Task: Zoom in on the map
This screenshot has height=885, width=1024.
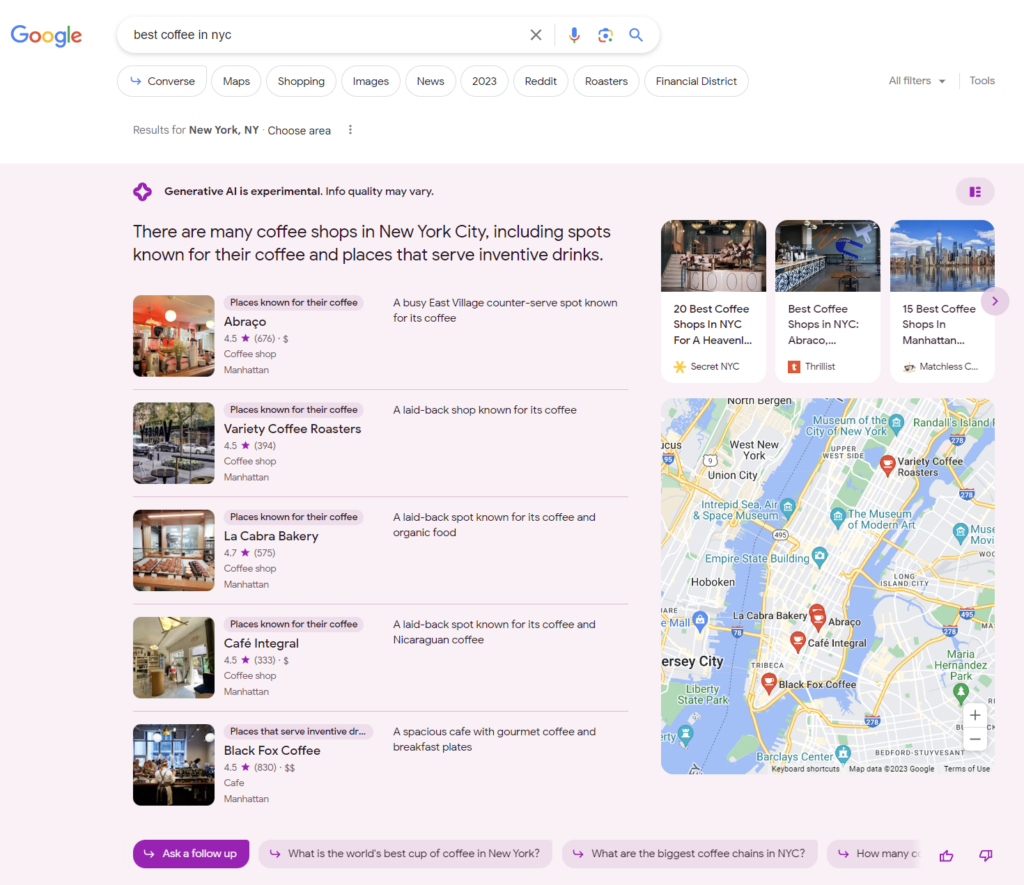Action: pos(975,715)
